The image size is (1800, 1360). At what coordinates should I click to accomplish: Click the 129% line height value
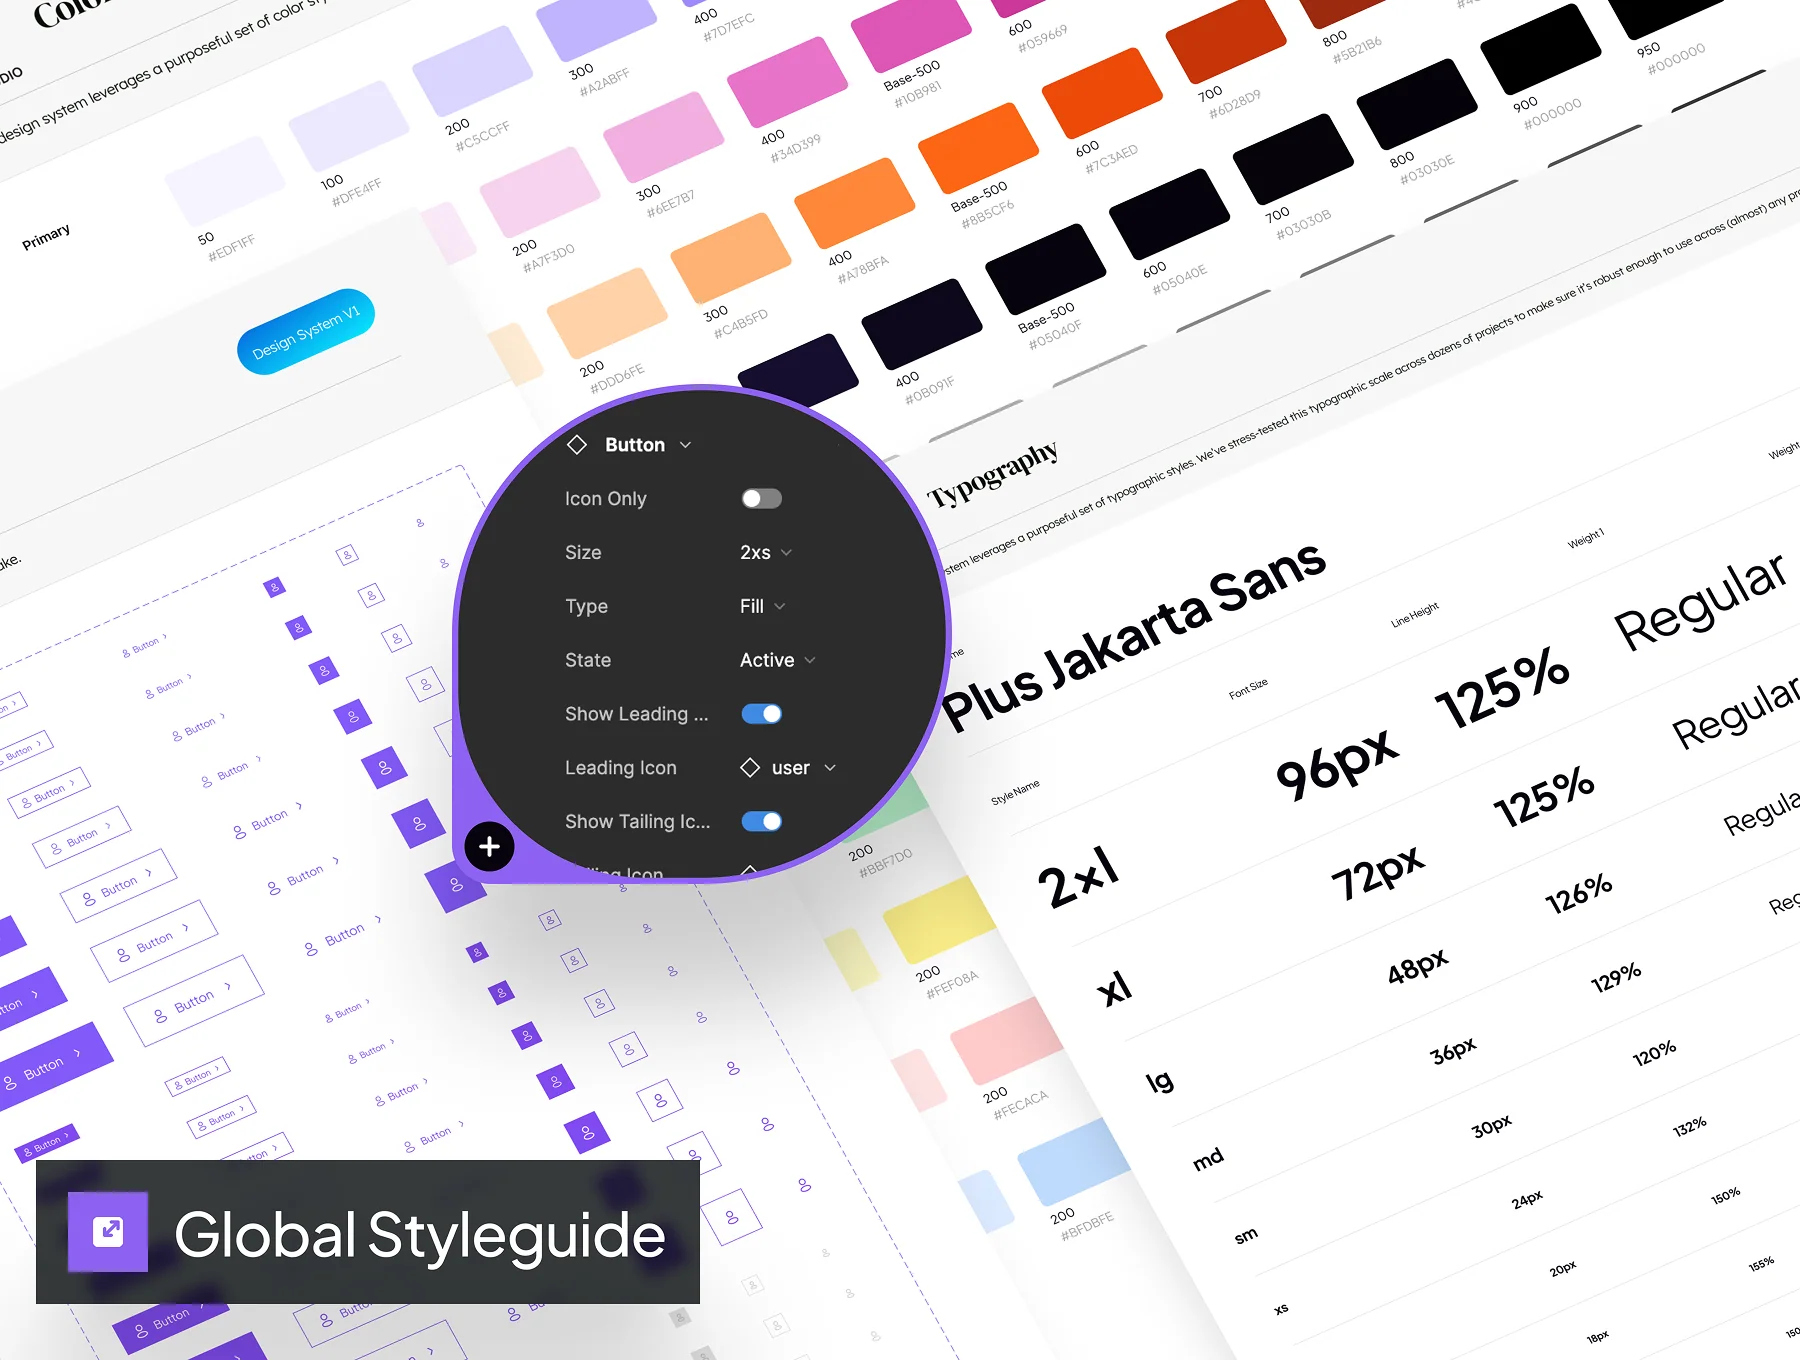(1616, 977)
